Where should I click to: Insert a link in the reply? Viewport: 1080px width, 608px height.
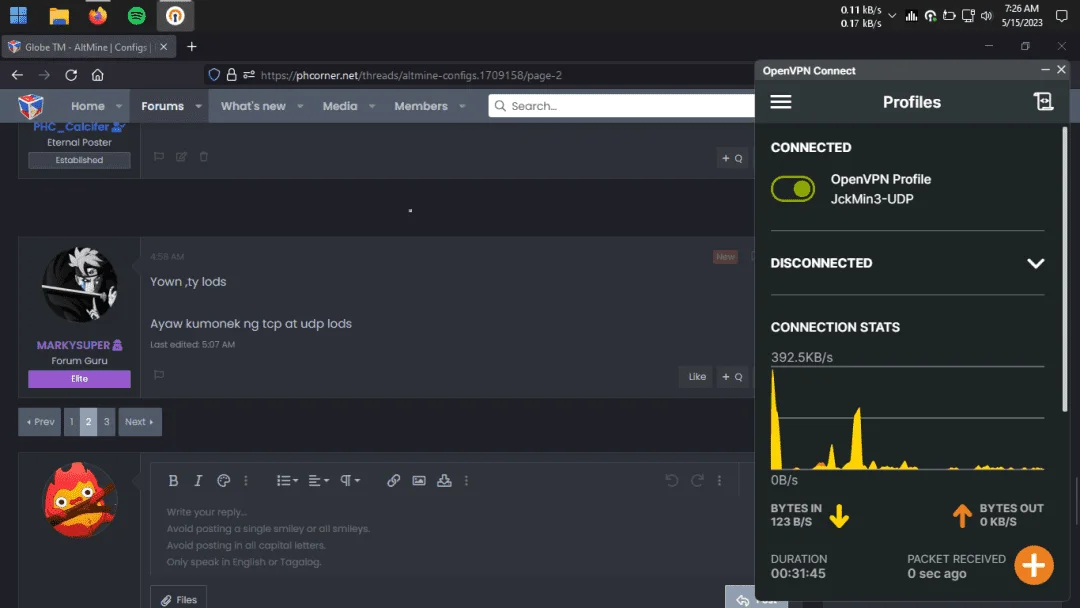tap(393, 481)
